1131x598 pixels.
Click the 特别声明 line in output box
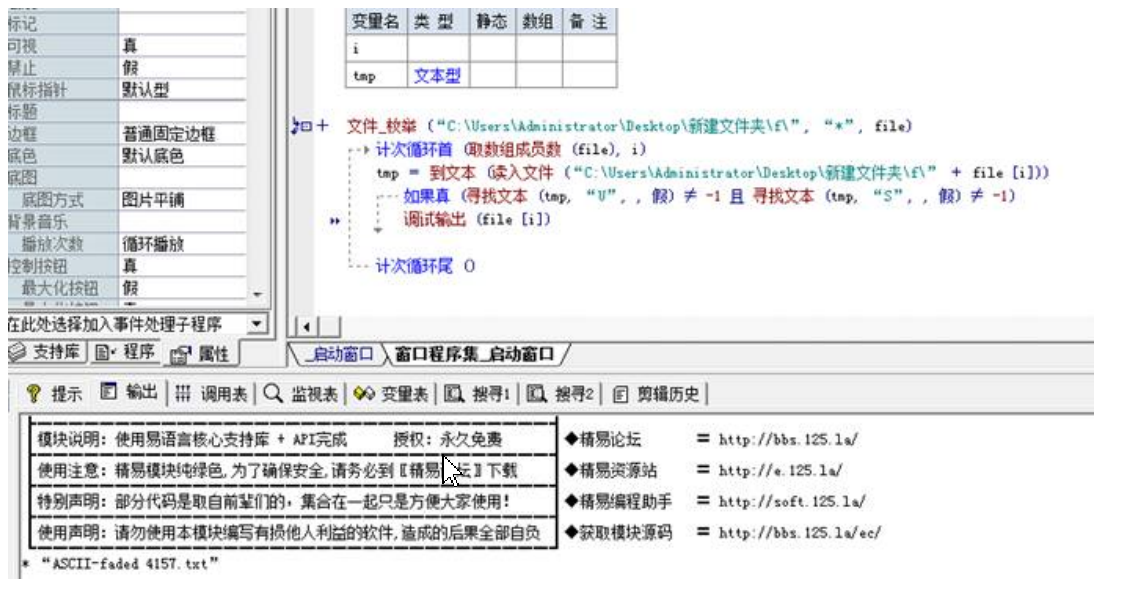coord(273,501)
